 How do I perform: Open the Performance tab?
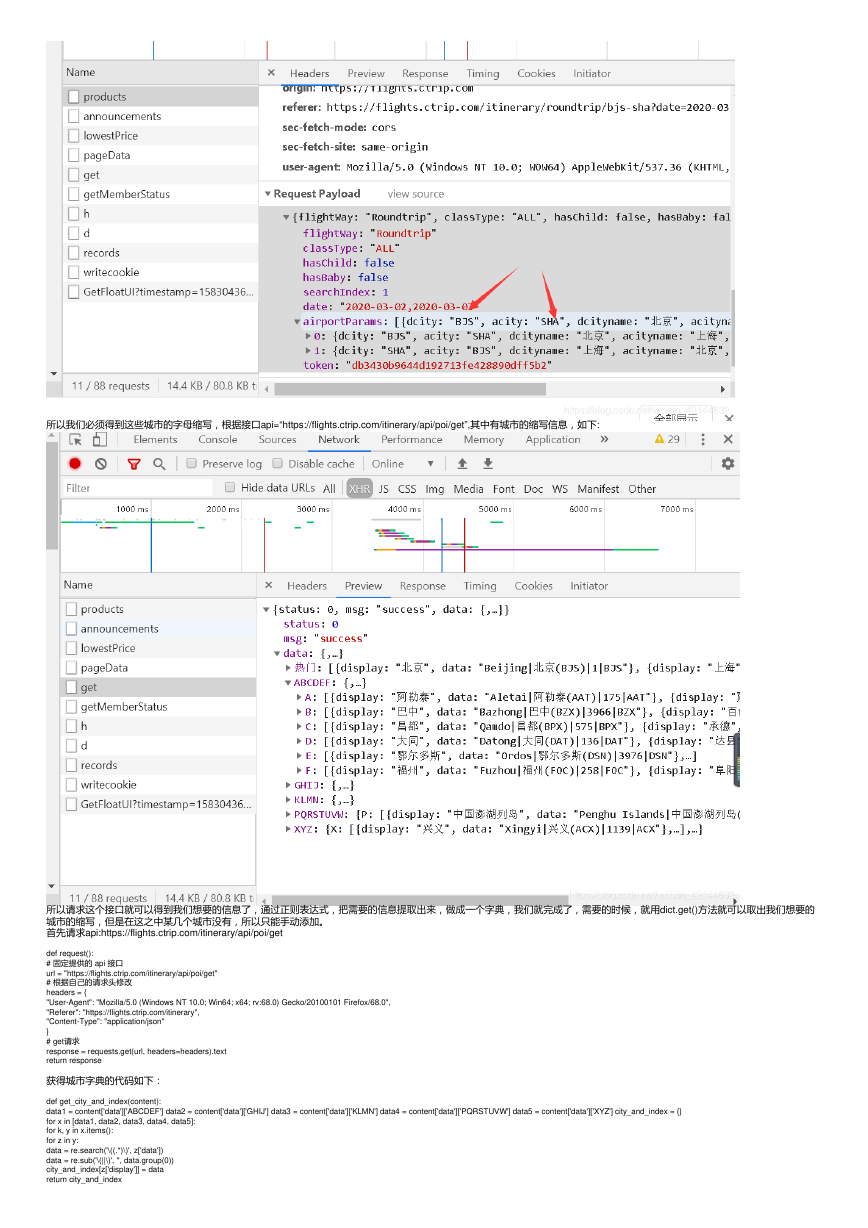[412, 439]
